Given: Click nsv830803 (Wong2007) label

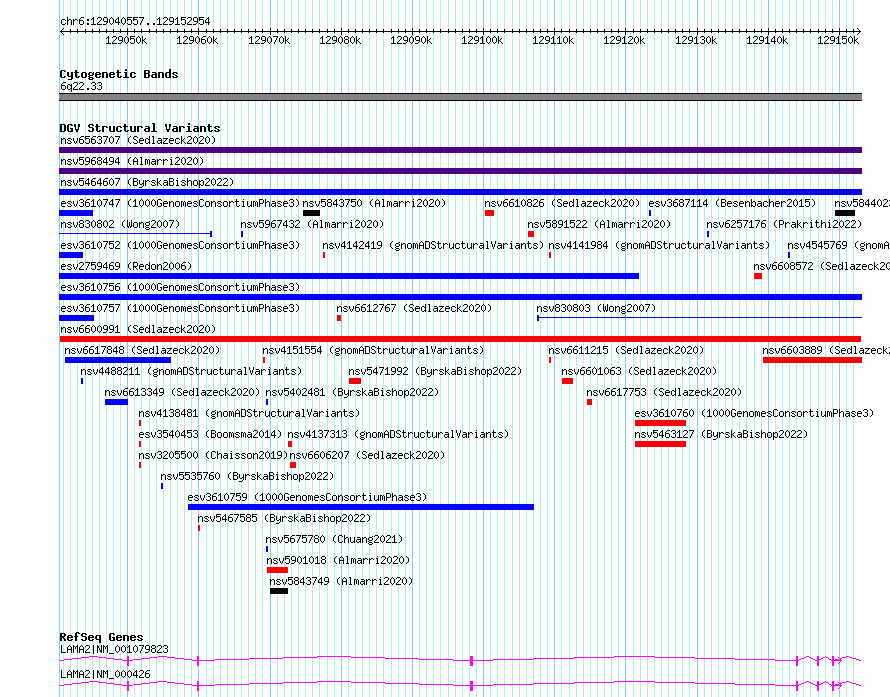Looking at the screenshot, I should pos(596,308).
